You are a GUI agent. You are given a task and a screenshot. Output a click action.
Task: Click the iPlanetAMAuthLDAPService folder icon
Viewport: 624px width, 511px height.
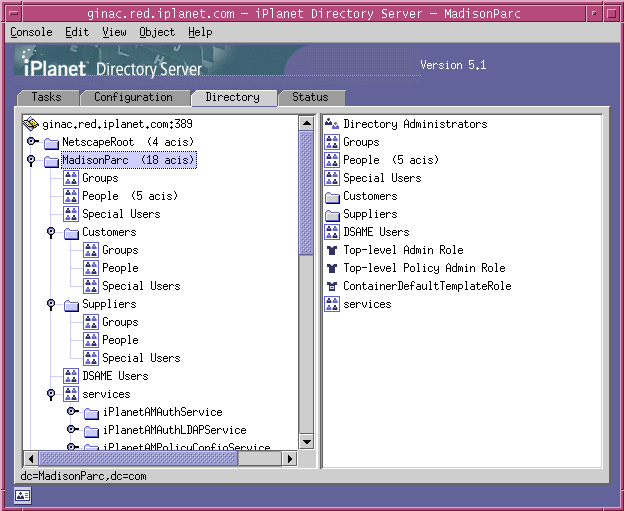click(91, 431)
